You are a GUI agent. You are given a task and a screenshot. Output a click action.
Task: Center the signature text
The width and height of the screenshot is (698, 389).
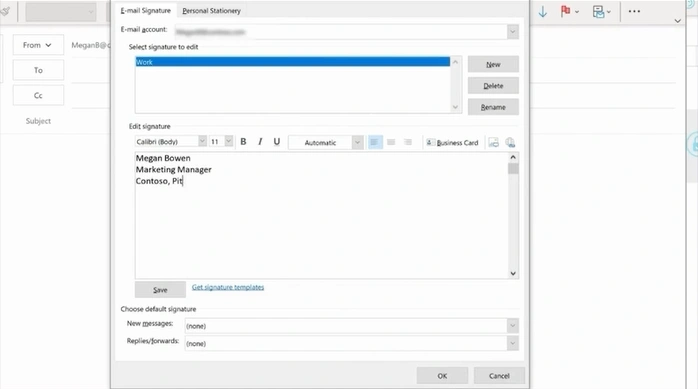391,142
